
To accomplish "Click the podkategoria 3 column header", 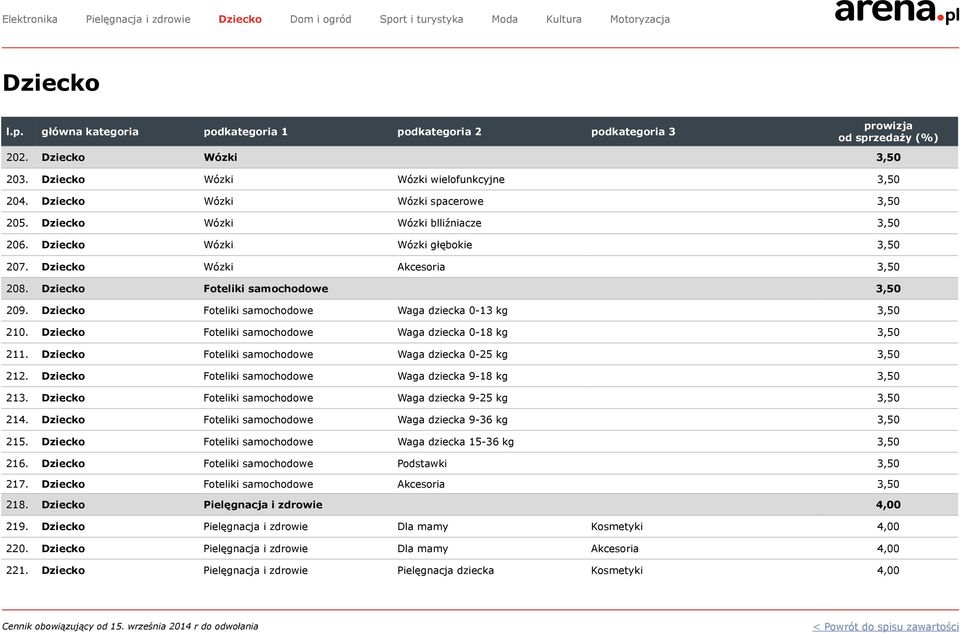I will 633,132.
